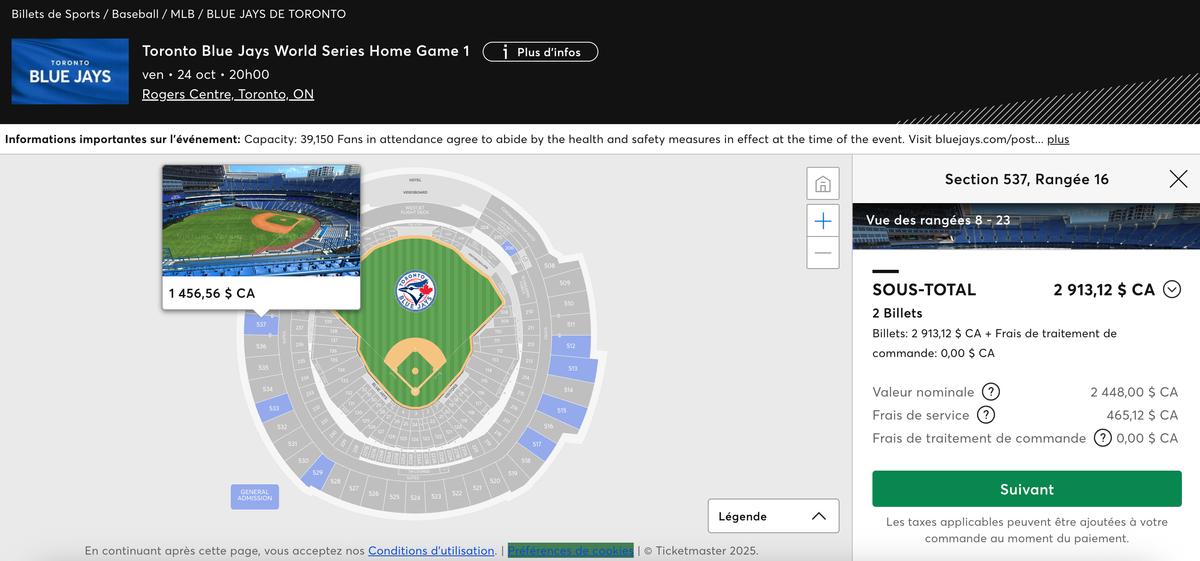Close the Section 537 ticket panel
The width and height of the screenshot is (1200, 561).
[x=1178, y=179]
